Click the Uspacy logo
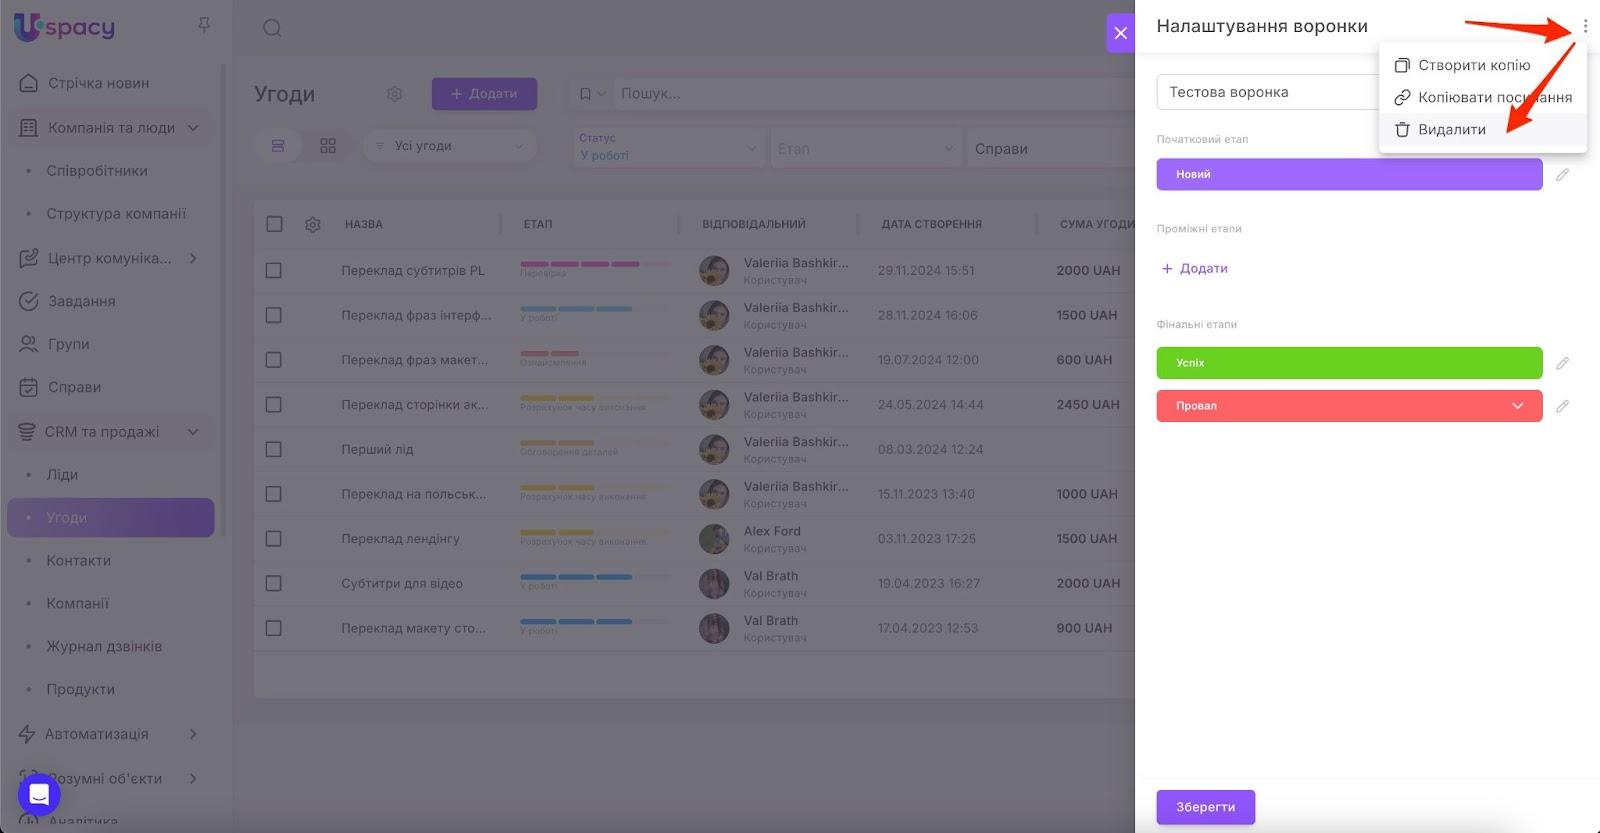Image resolution: width=1600 pixels, height=833 pixels. (x=64, y=27)
